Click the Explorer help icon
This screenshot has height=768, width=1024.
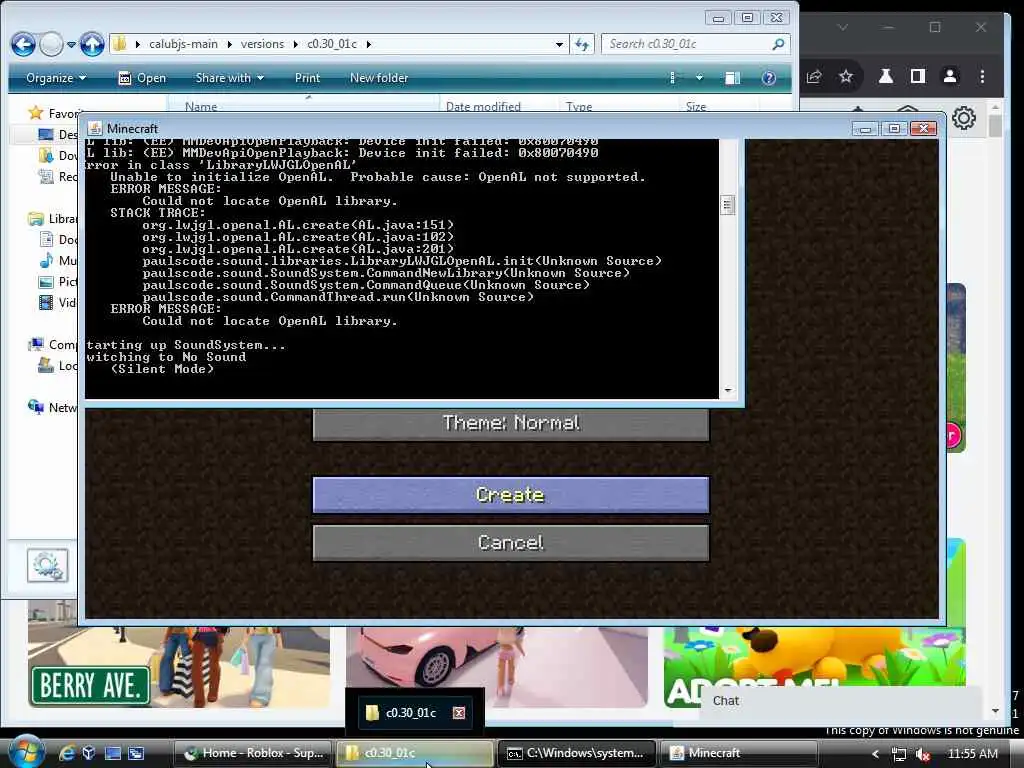tap(769, 78)
